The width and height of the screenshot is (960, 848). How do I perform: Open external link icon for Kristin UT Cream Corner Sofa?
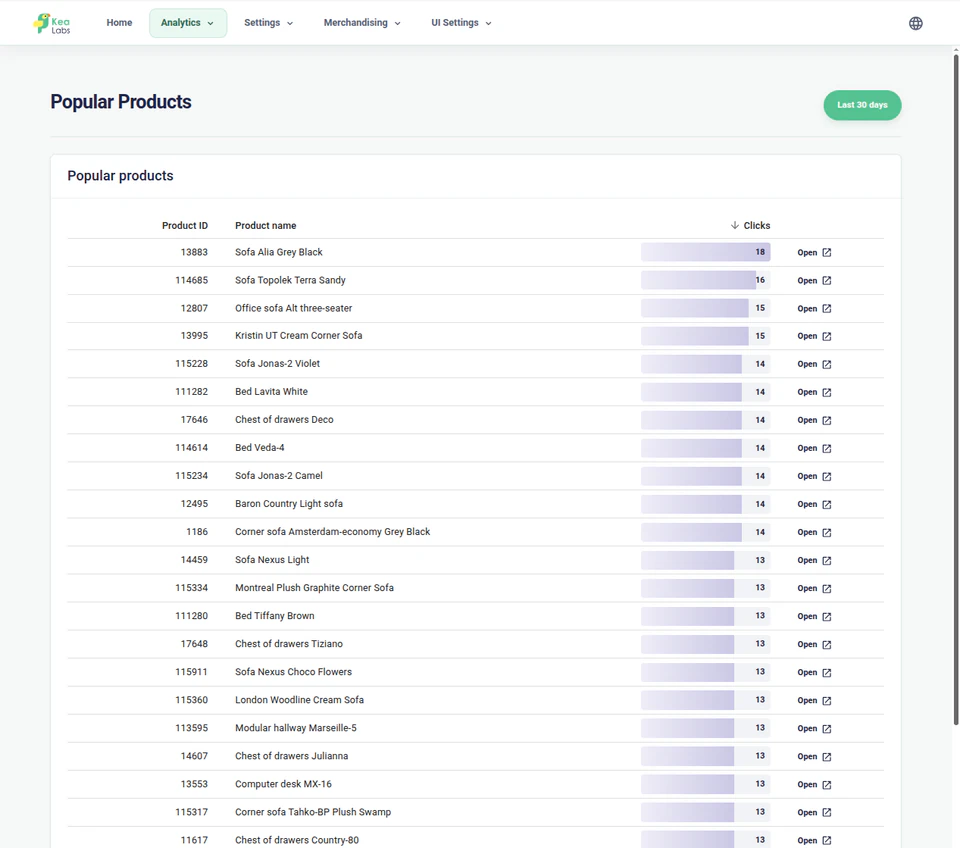tap(827, 336)
